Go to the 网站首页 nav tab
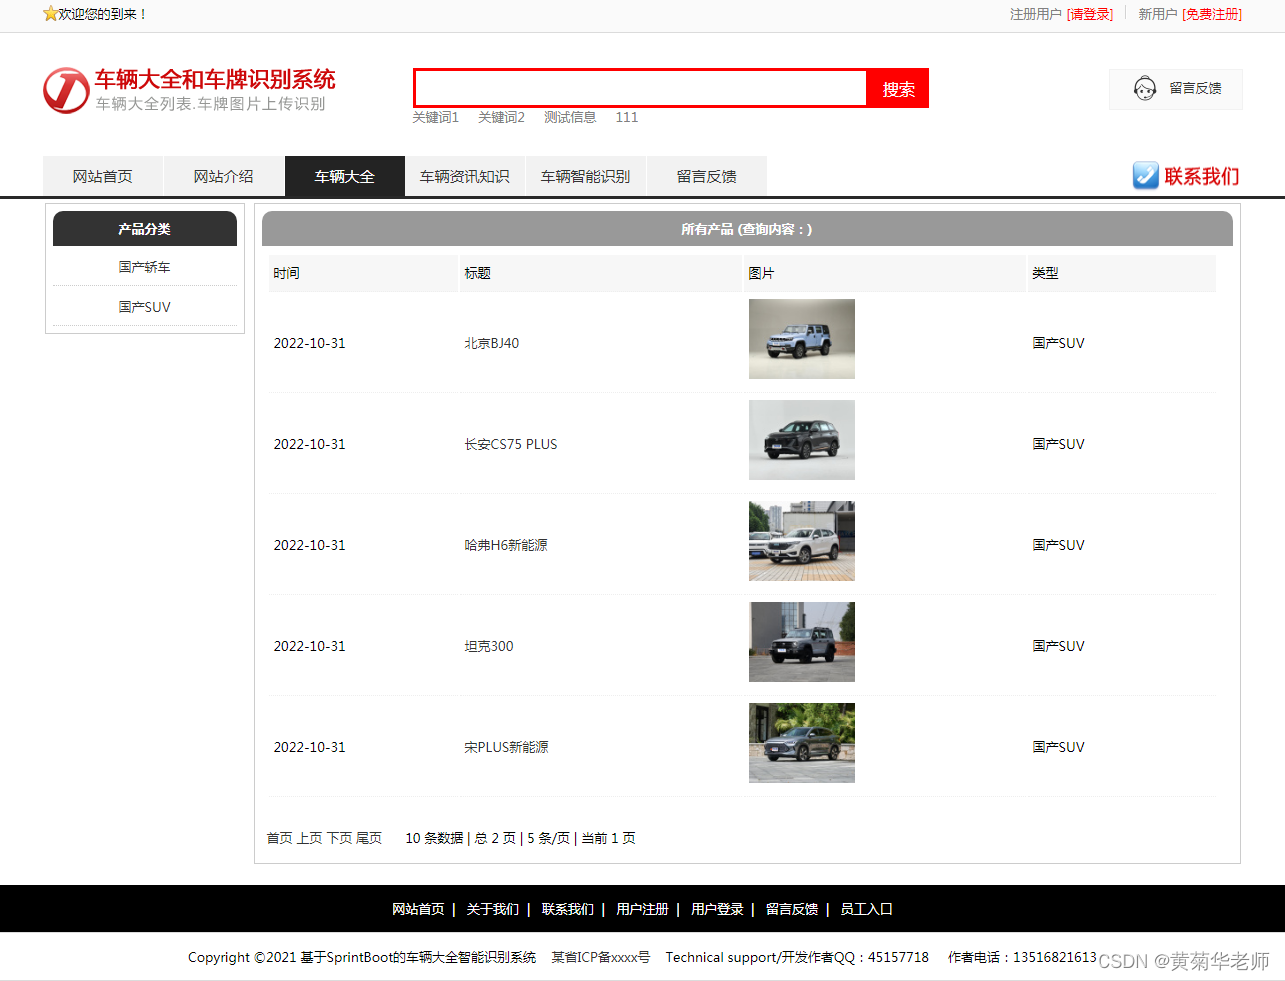This screenshot has width=1285, height=981. (103, 176)
